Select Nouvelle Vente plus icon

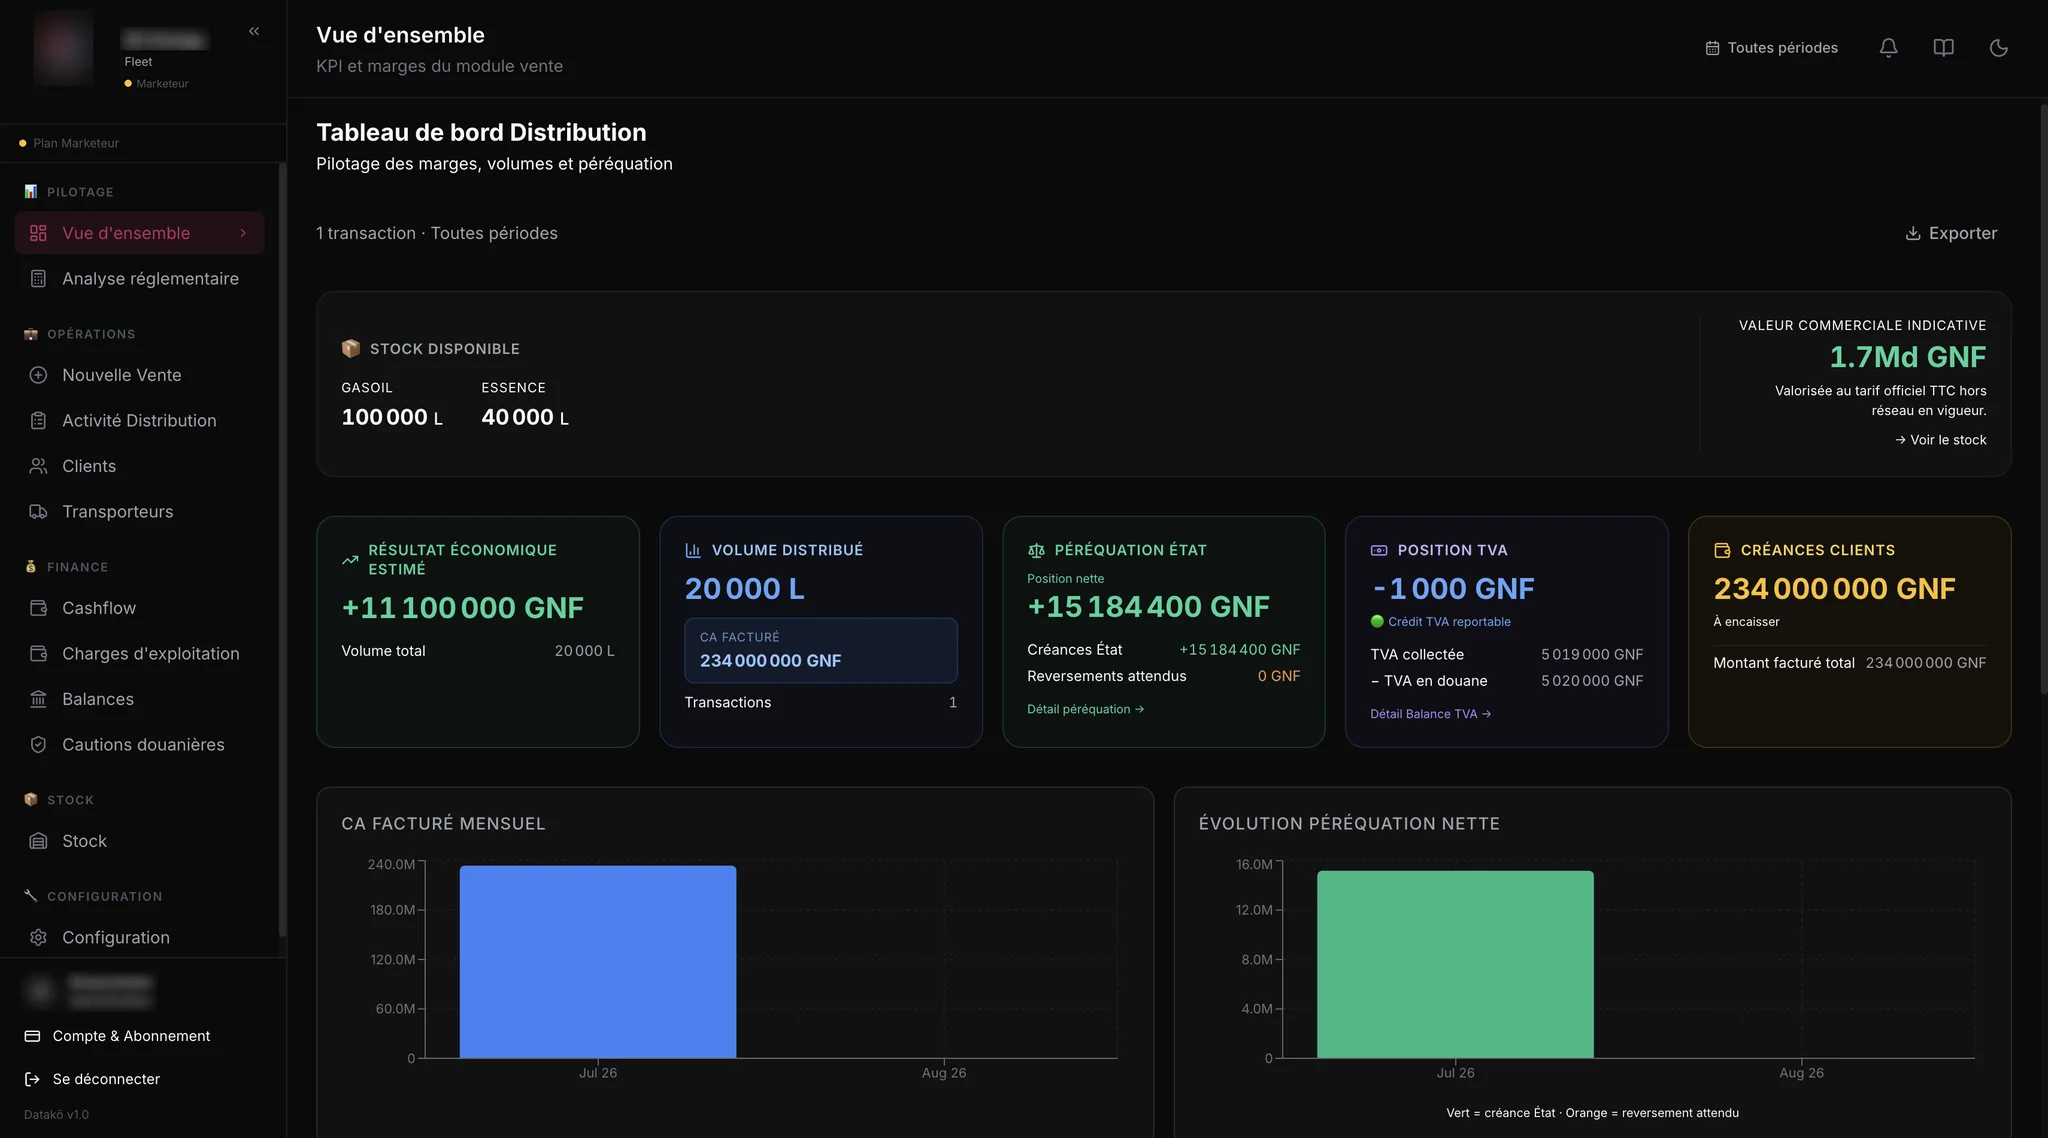[38, 375]
